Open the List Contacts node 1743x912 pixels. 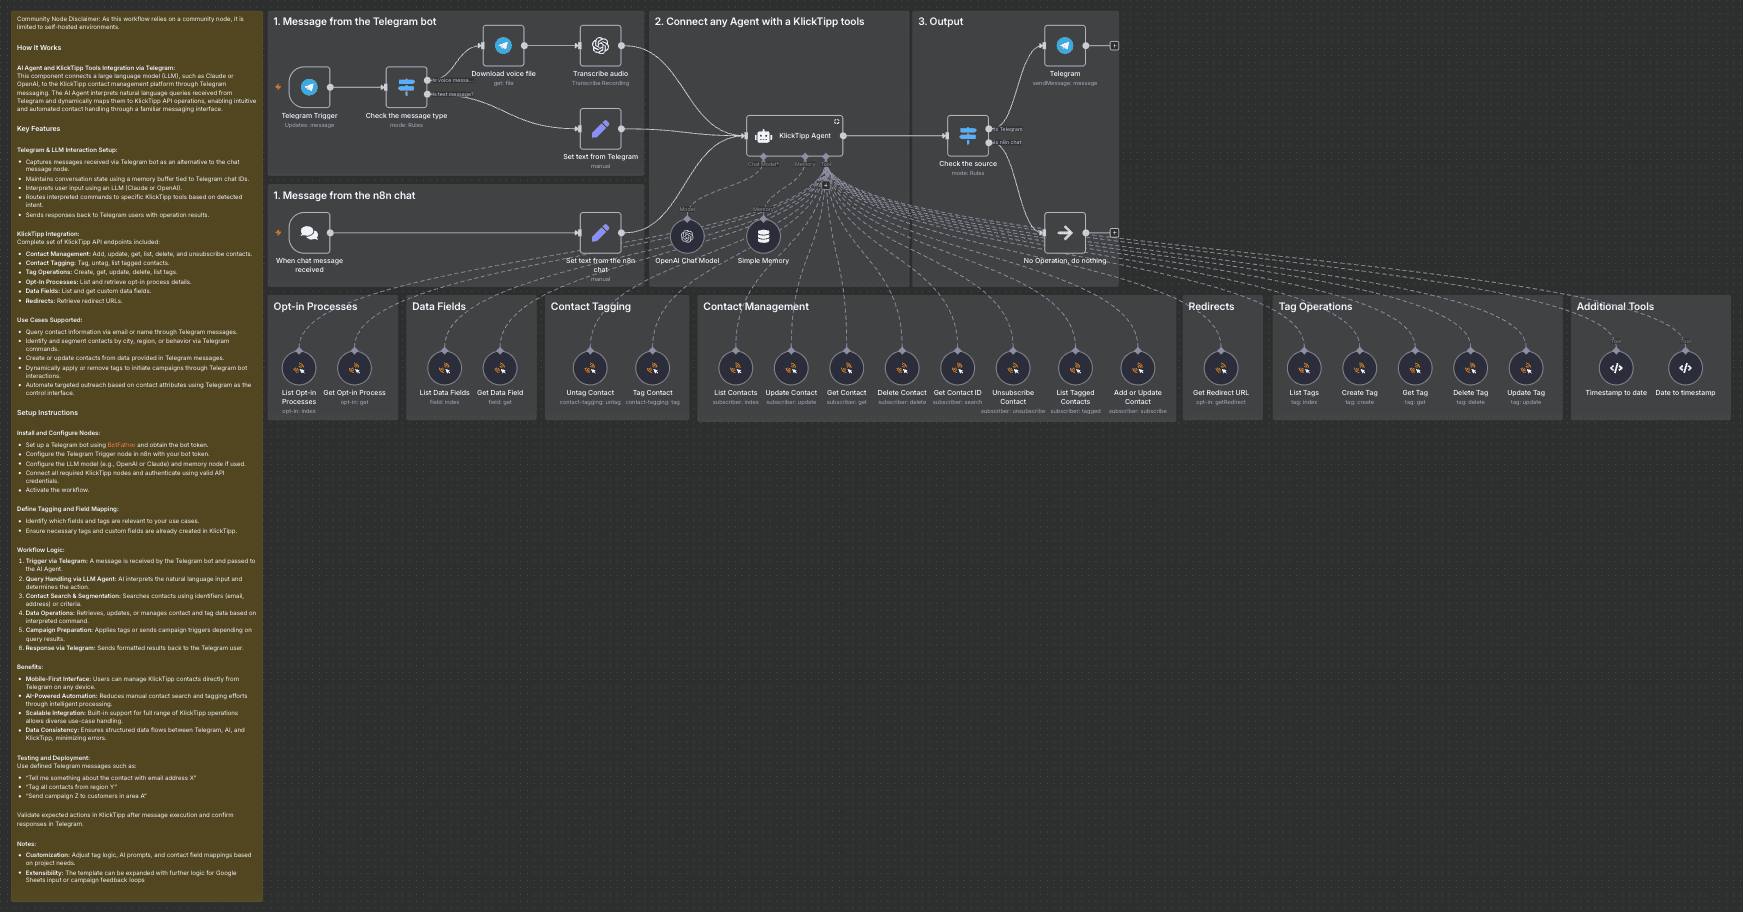pos(735,368)
